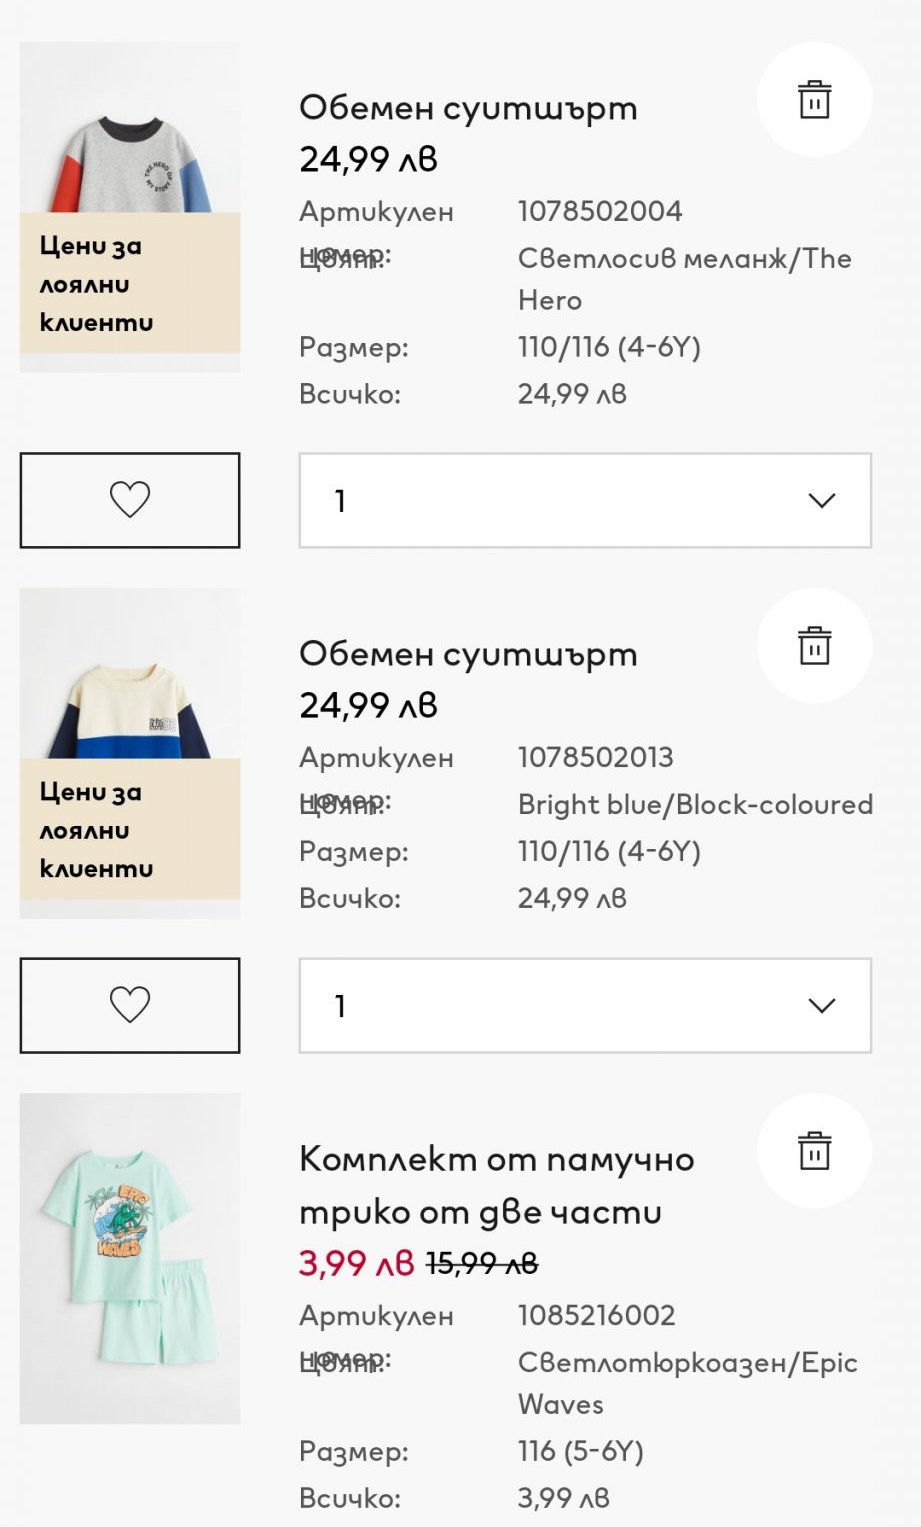Viewport: 921px width, 1527px height.
Task: Remove the Bright blue sweatshirt via trash icon
Action: point(814,646)
